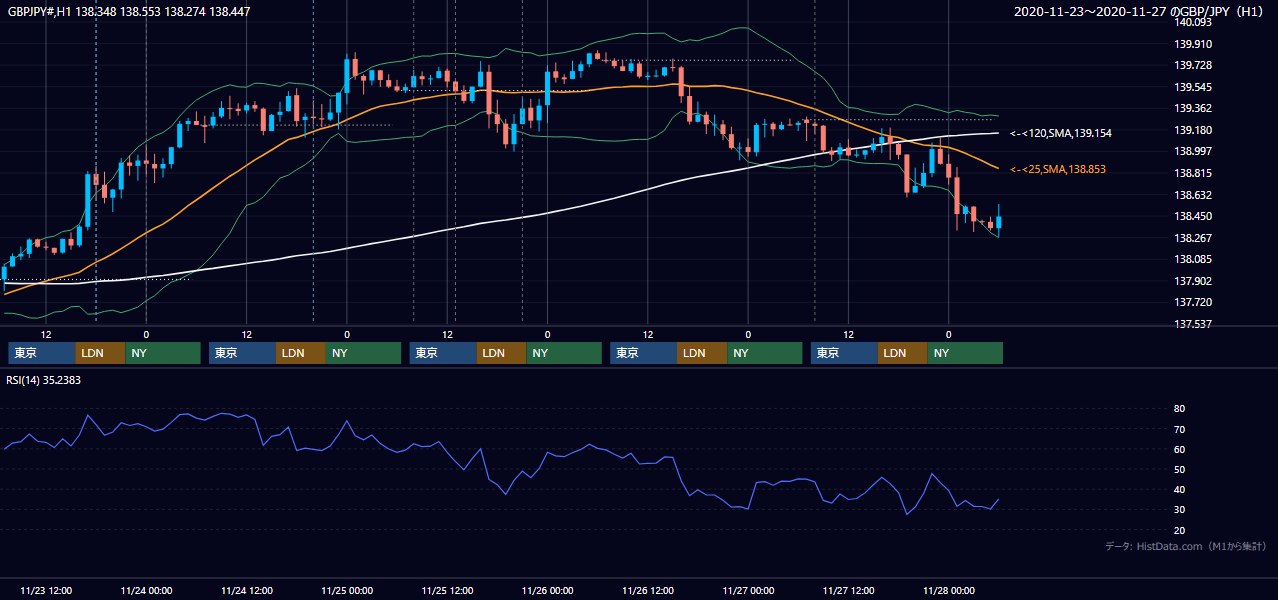Click the 11/23 12:00 date label
Image resolution: width=1278 pixels, height=600 pixels.
(46, 590)
